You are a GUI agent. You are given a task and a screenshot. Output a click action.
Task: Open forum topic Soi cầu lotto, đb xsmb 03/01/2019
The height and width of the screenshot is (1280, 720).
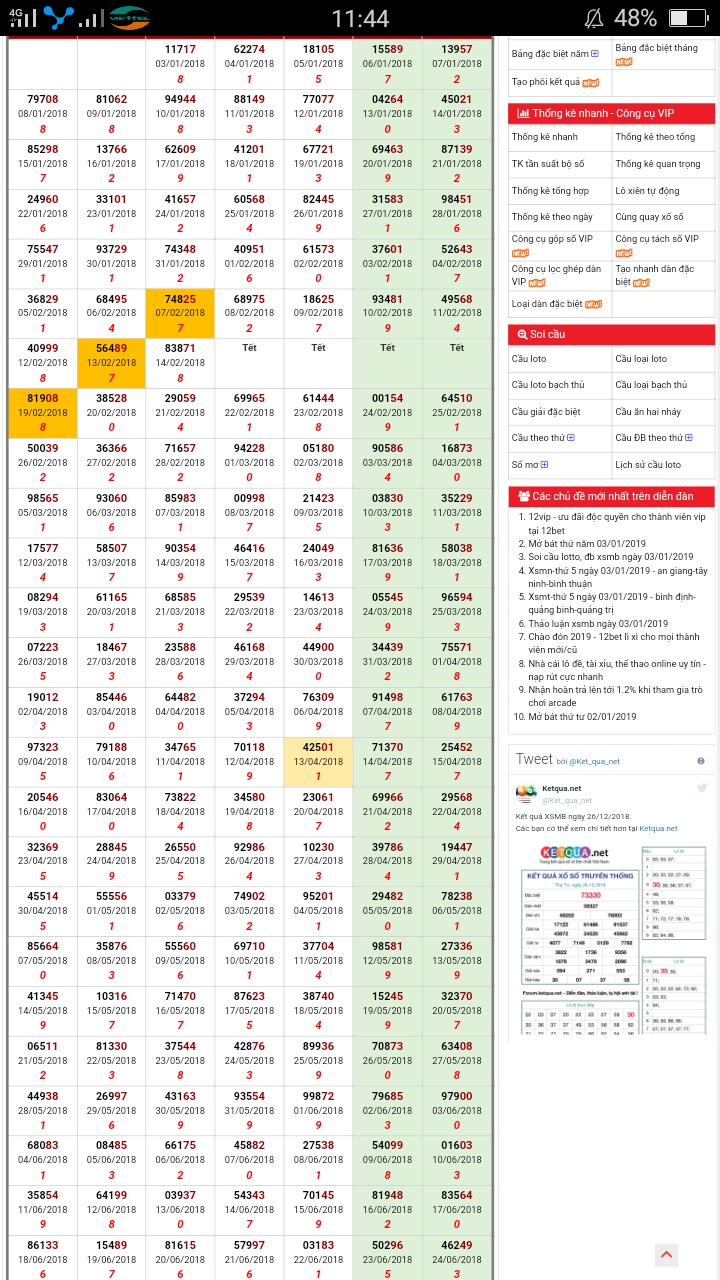(x=611, y=557)
